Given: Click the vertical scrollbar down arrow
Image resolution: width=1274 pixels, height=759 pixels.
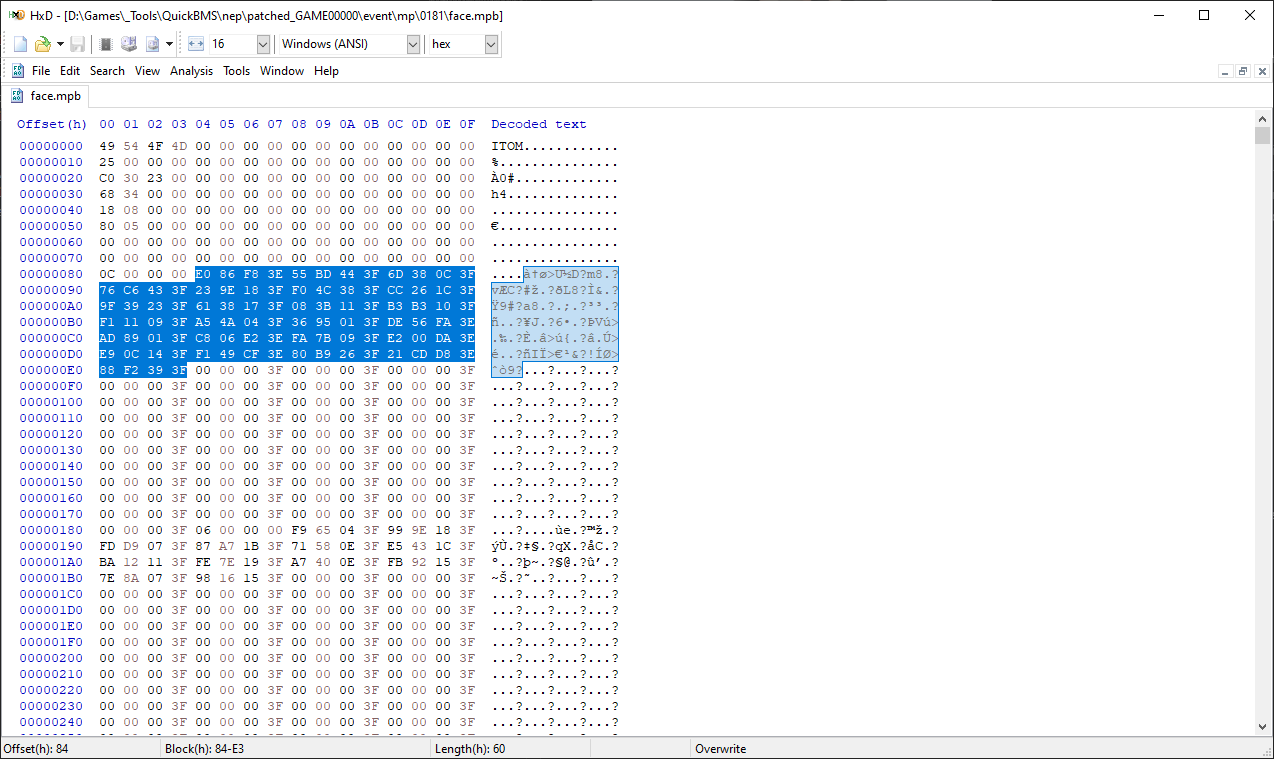Looking at the screenshot, I should pos(1263,727).
